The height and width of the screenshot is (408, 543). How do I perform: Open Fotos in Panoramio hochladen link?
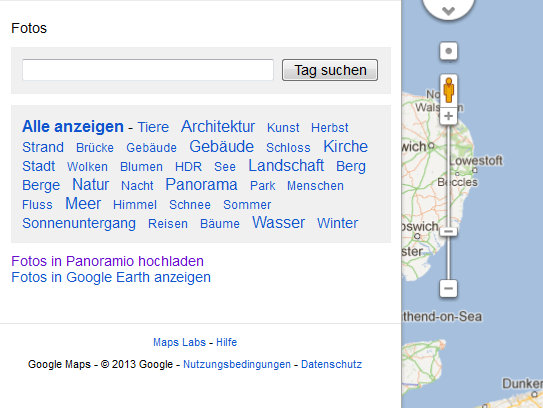107,261
